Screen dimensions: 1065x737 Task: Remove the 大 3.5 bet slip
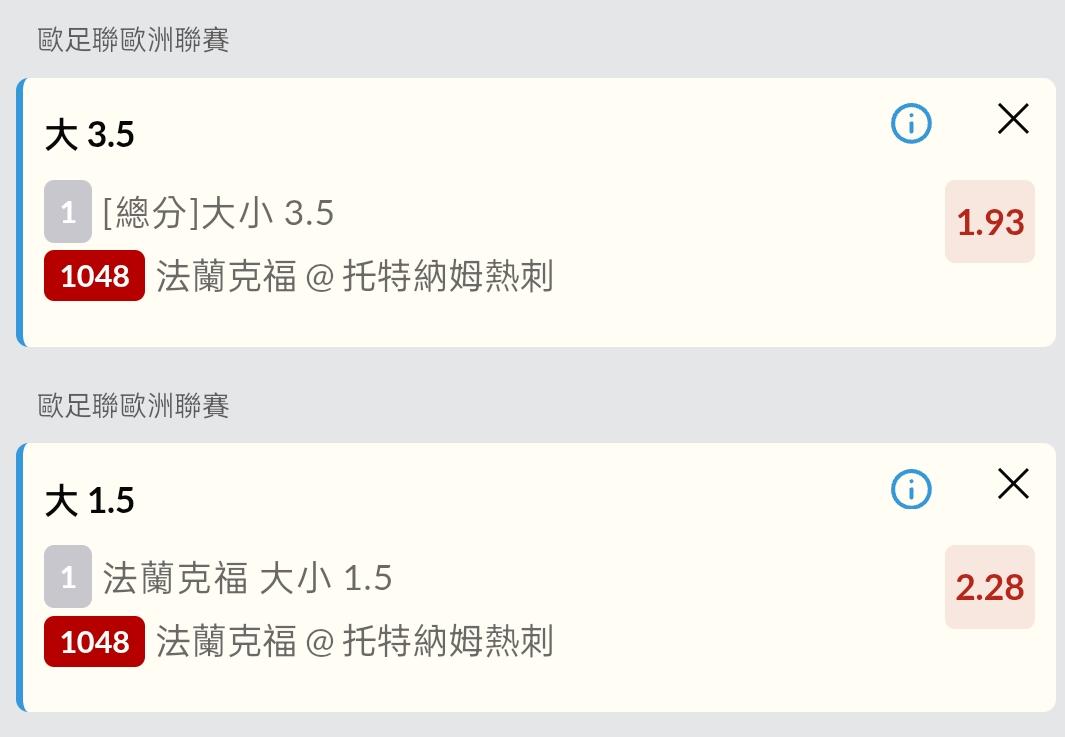click(x=1013, y=119)
